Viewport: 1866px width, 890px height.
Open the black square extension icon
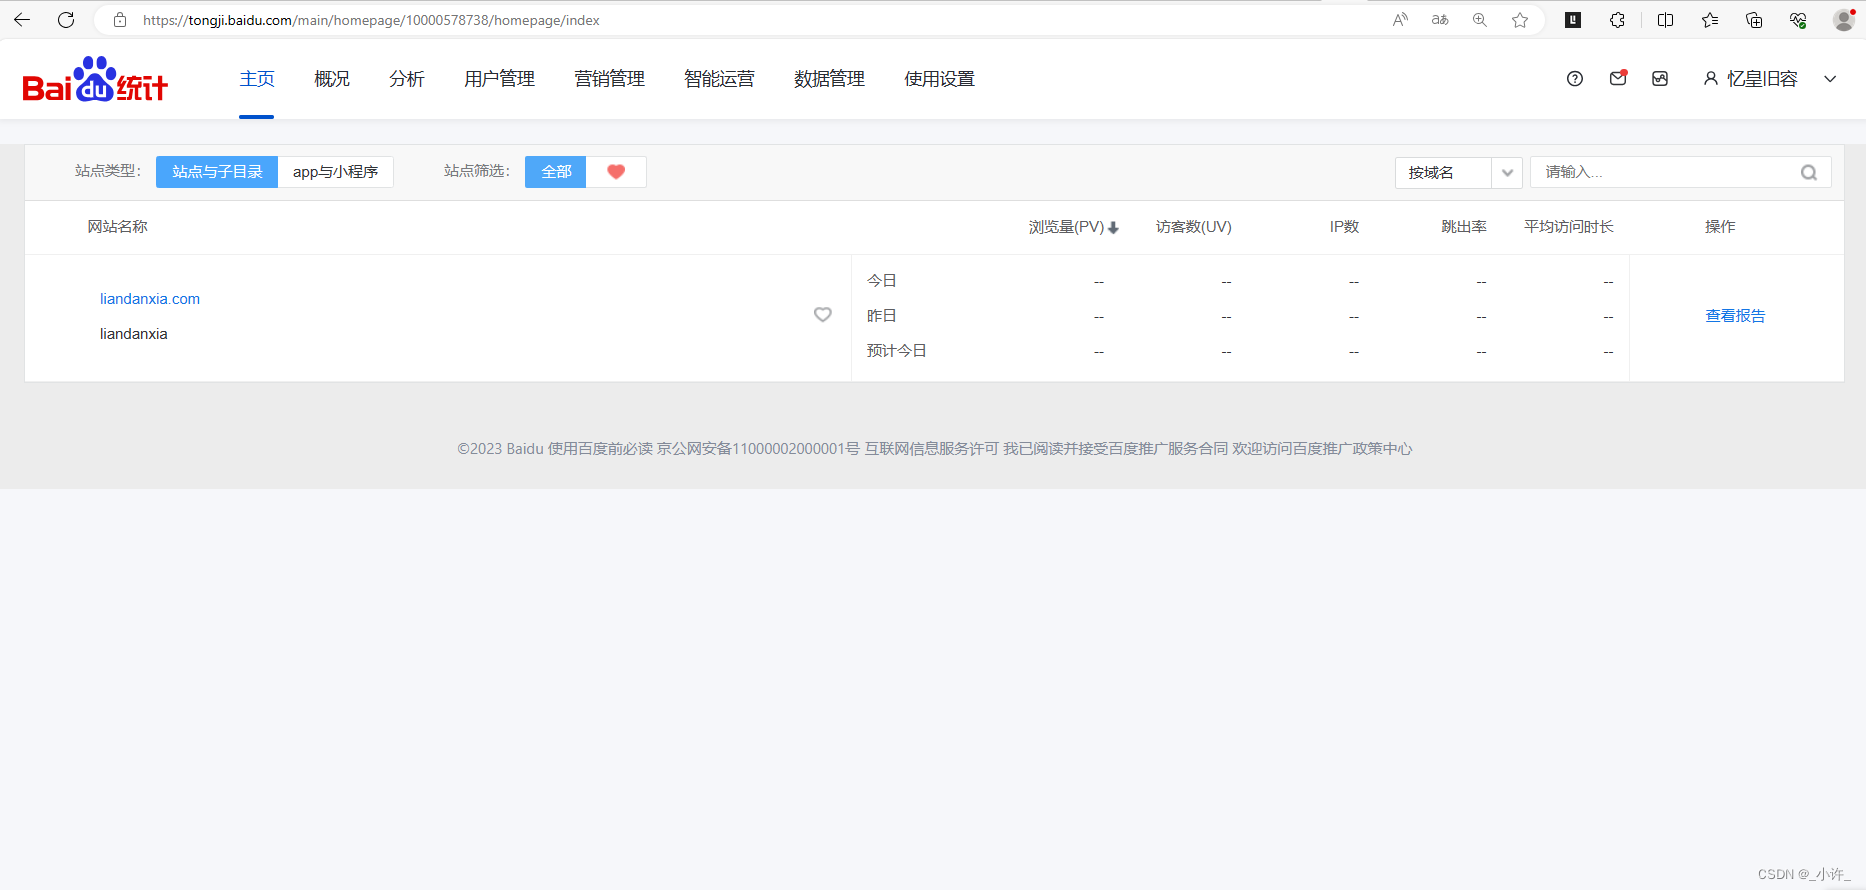[1573, 20]
